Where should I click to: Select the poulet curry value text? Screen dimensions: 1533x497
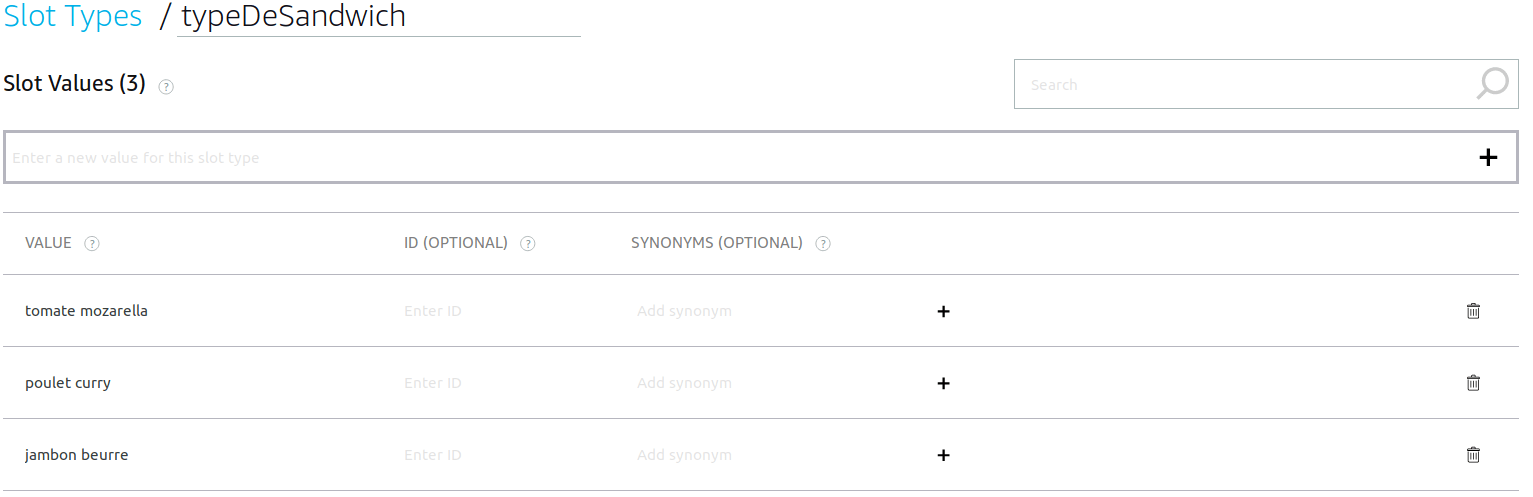tap(68, 383)
